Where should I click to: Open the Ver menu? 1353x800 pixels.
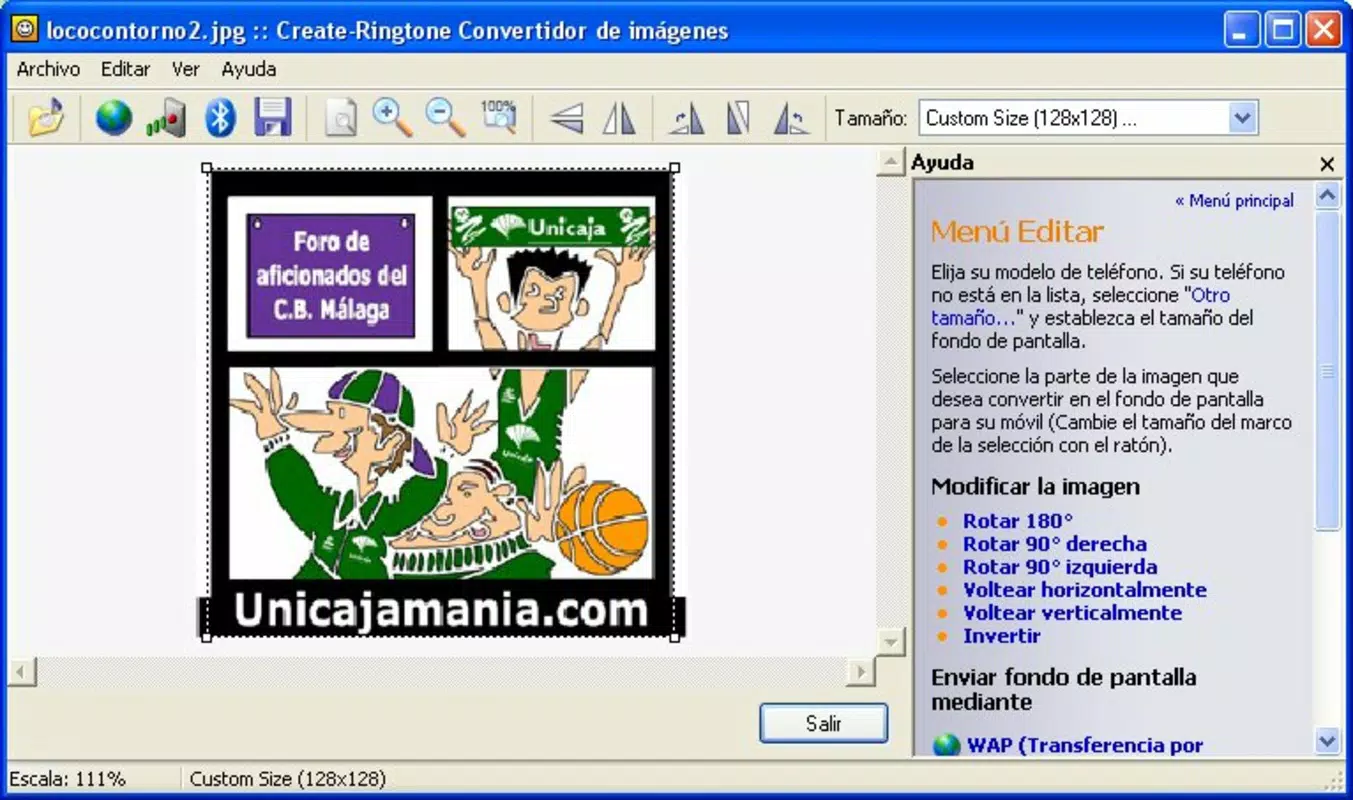(186, 69)
